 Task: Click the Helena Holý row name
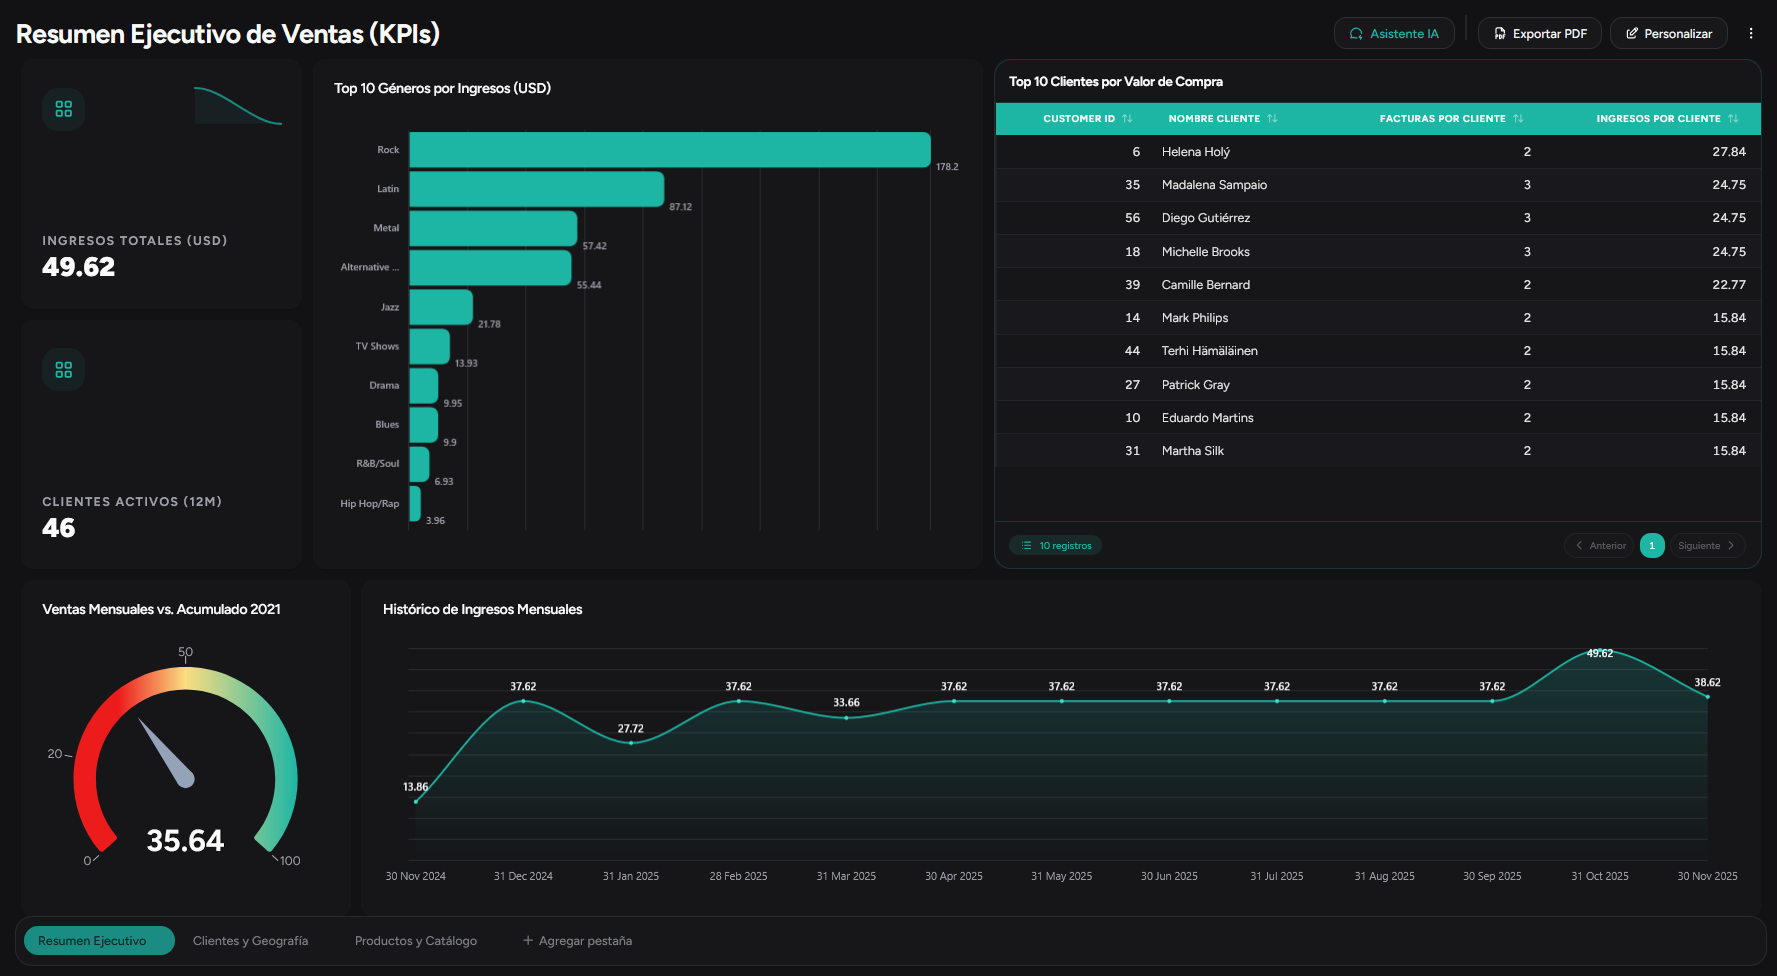point(1196,152)
